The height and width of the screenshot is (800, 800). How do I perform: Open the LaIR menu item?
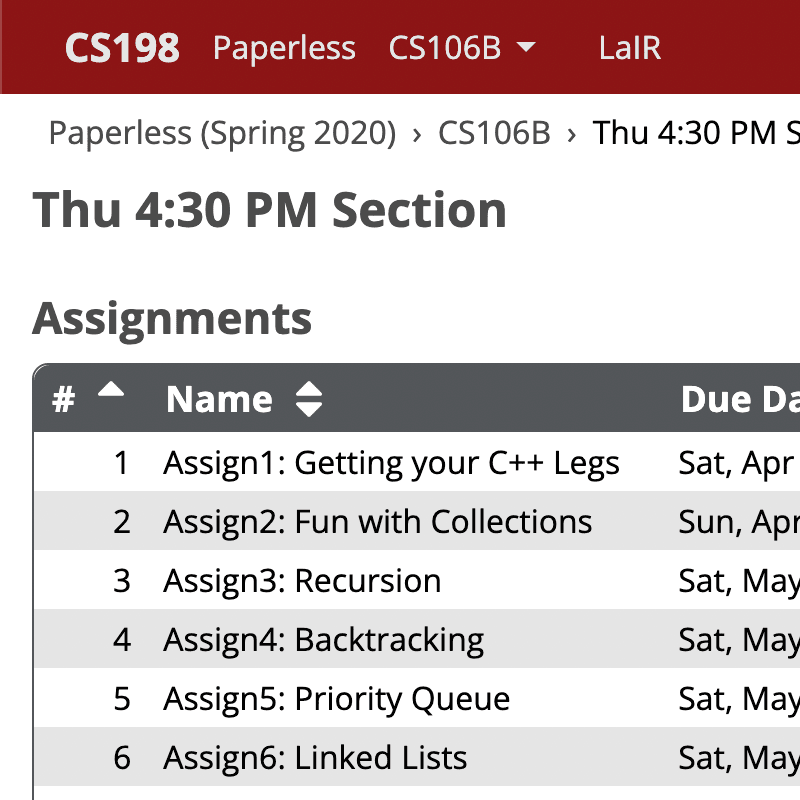630,48
